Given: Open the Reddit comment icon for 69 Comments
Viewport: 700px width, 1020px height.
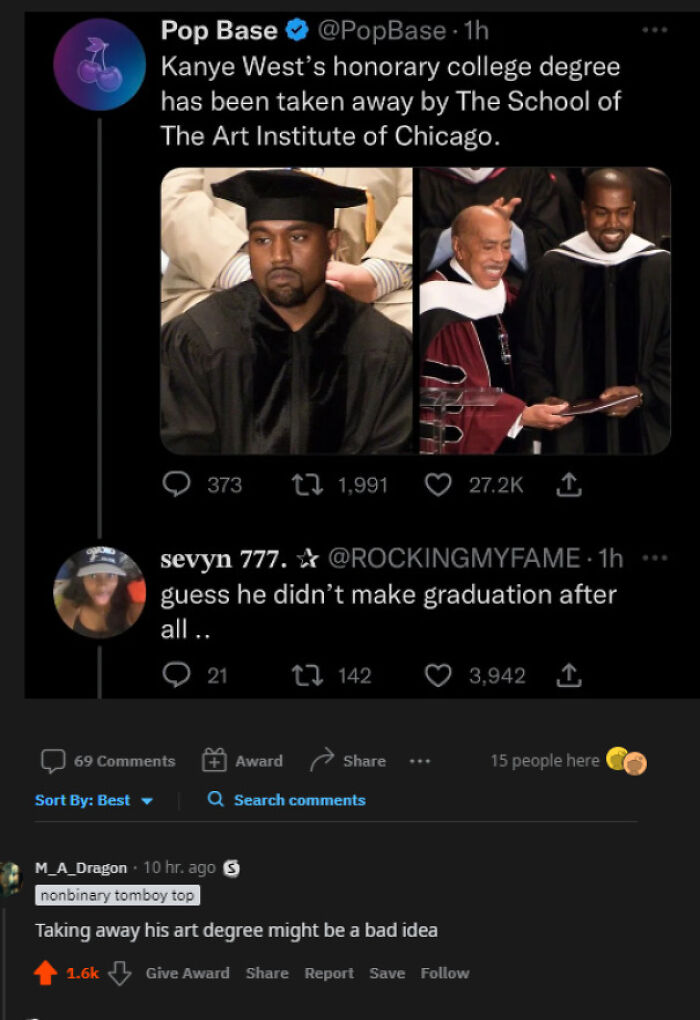Looking at the screenshot, I should click(x=54, y=762).
